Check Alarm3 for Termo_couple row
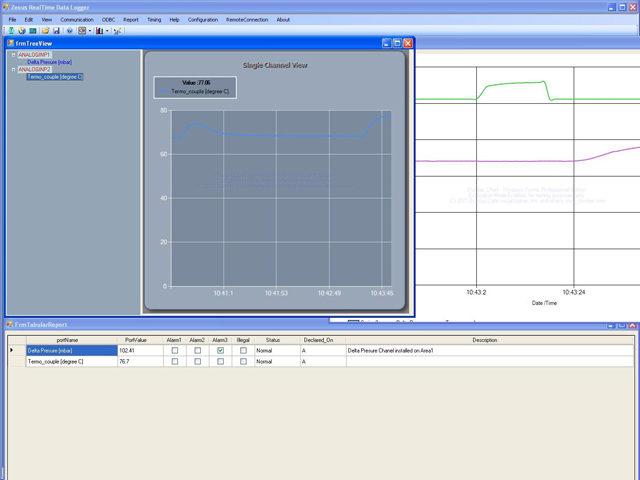The height and width of the screenshot is (480, 640). (220, 361)
